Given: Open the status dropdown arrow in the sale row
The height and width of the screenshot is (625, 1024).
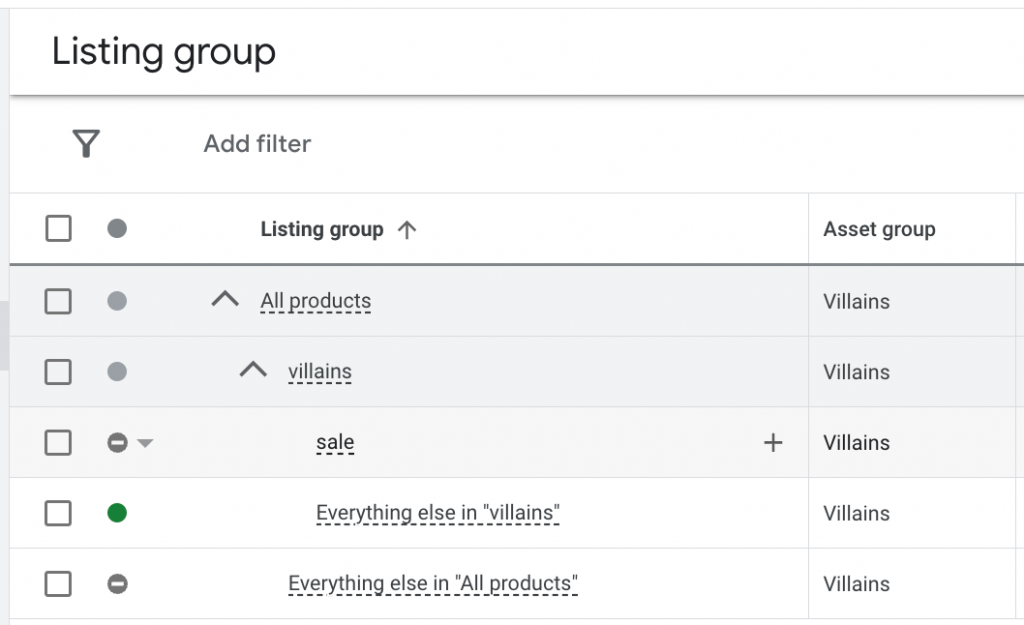Looking at the screenshot, I should pos(145,443).
